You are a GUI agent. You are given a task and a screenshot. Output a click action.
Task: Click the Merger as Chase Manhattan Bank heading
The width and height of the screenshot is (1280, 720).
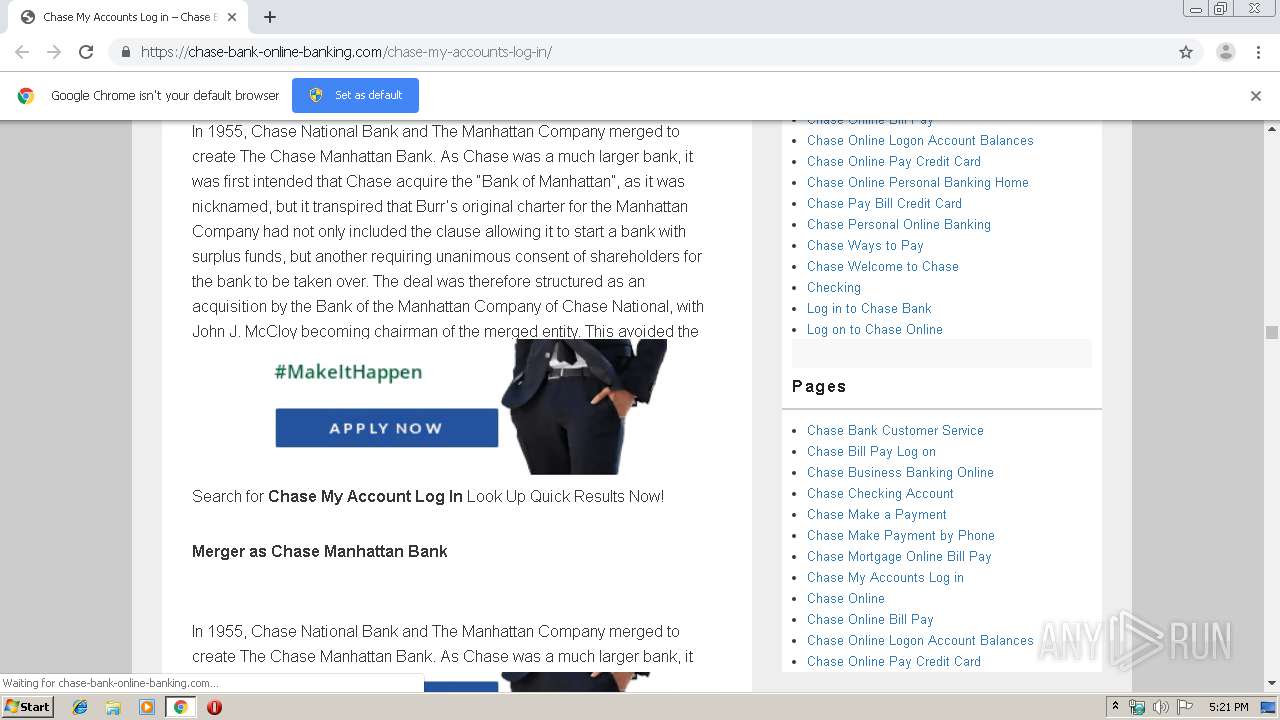(320, 551)
